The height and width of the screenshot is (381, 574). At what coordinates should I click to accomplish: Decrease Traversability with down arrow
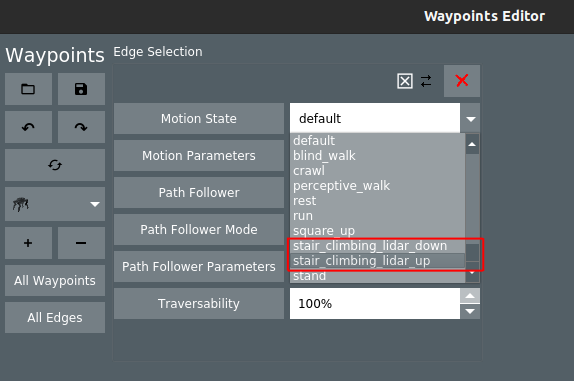(470, 311)
